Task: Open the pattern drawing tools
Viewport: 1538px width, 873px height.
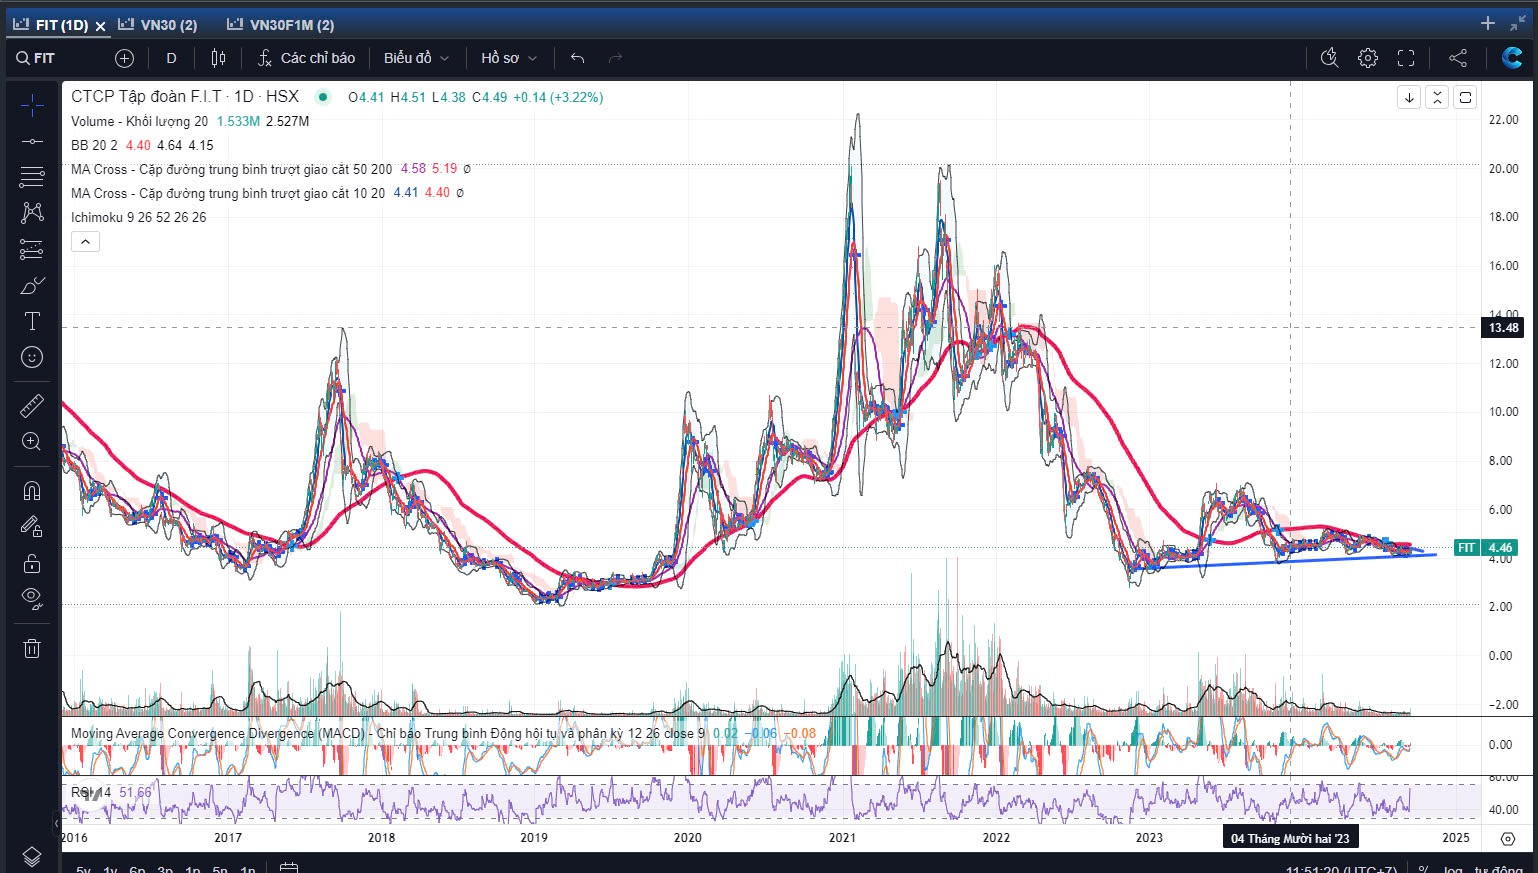Action: pos(32,213)
